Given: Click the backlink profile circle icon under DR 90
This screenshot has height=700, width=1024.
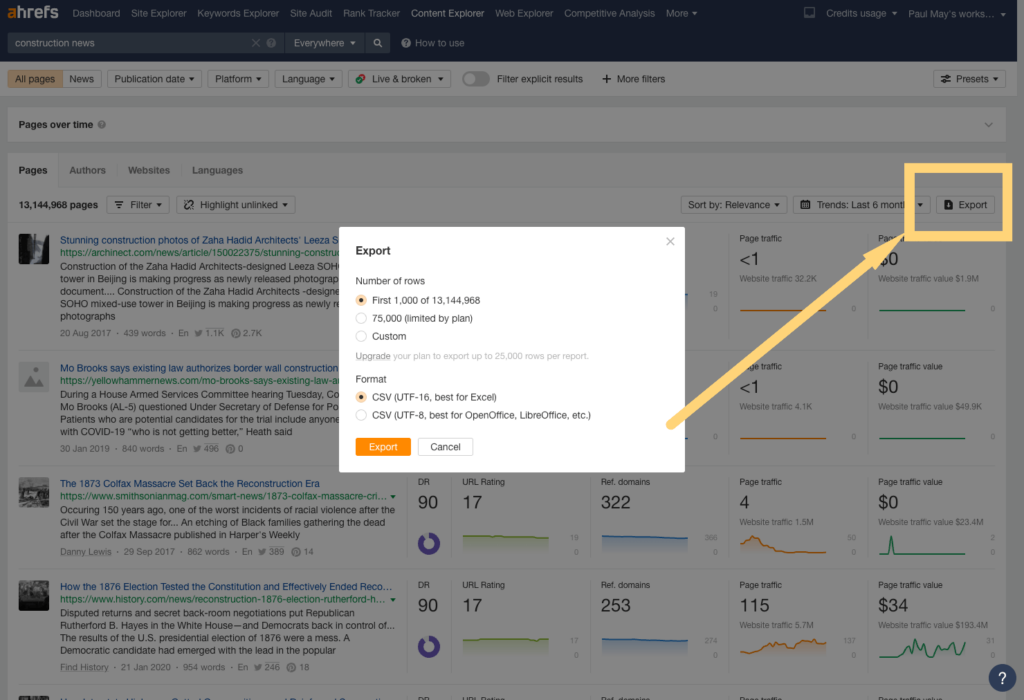Looking at the screenshot, I should click(429, 545).
